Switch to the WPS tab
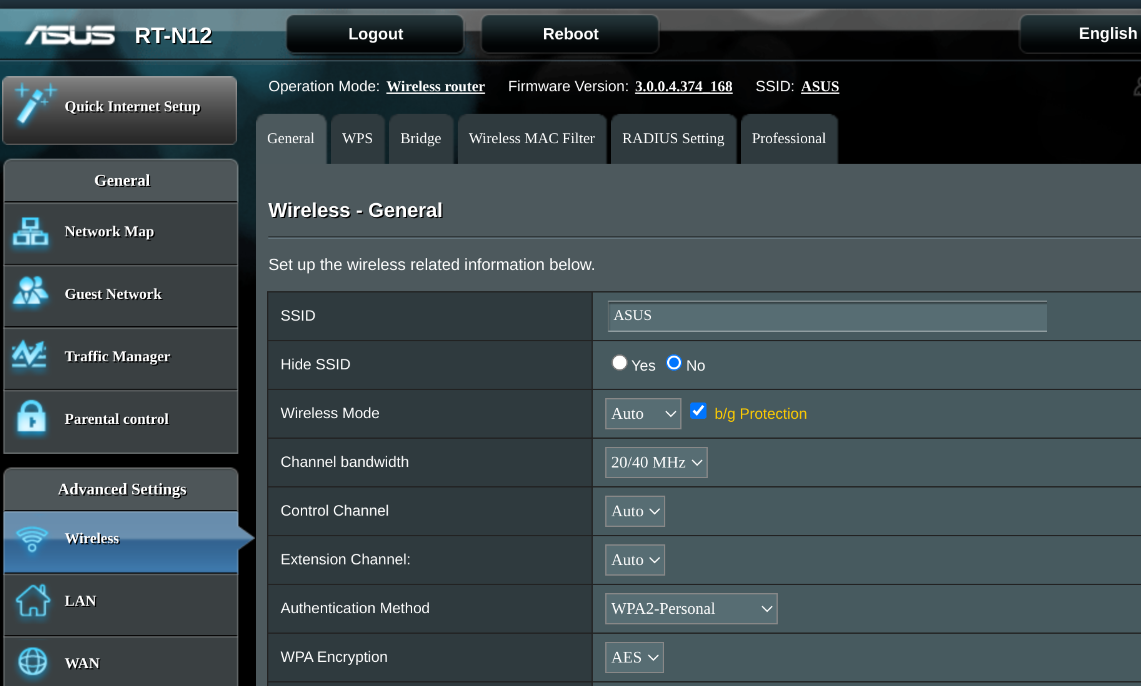The height and width of the screenshot is (686, 1141). tap(357, 139)
